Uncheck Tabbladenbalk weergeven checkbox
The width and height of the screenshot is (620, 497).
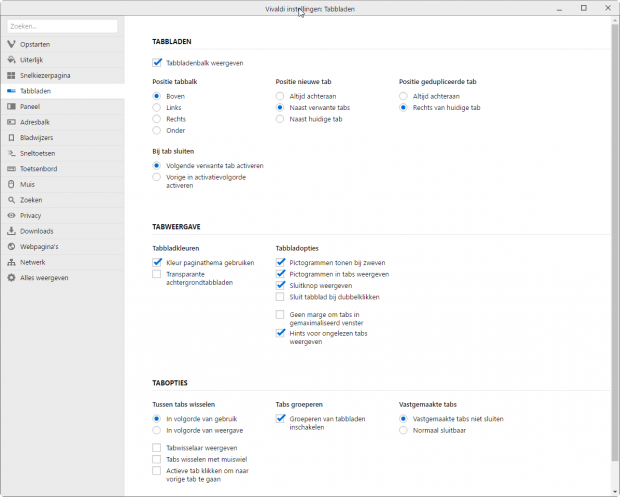[x=157, y=62]
